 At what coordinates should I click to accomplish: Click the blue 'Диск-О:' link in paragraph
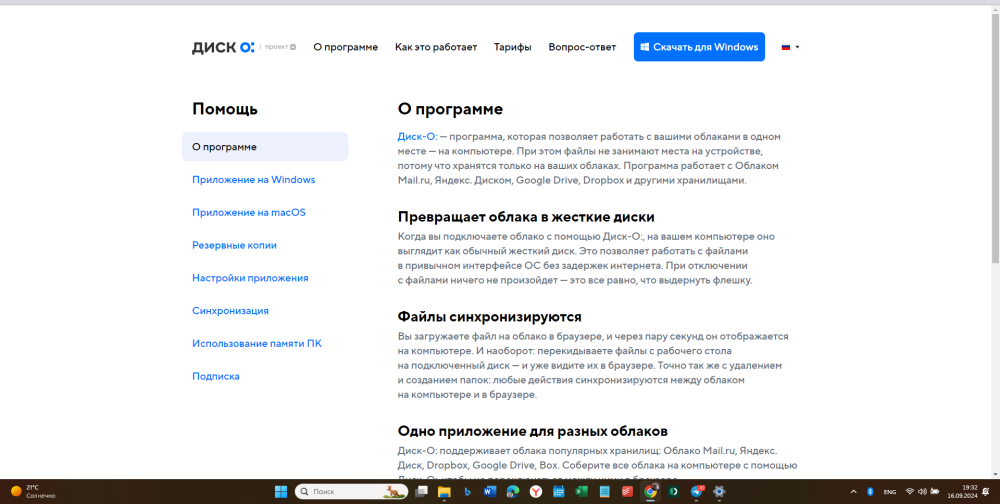tap(417, 137)
